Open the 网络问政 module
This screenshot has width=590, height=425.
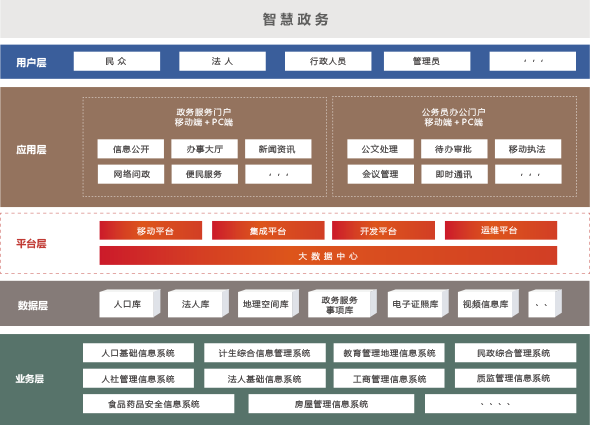pyautogui.click(x=131, y=174)
